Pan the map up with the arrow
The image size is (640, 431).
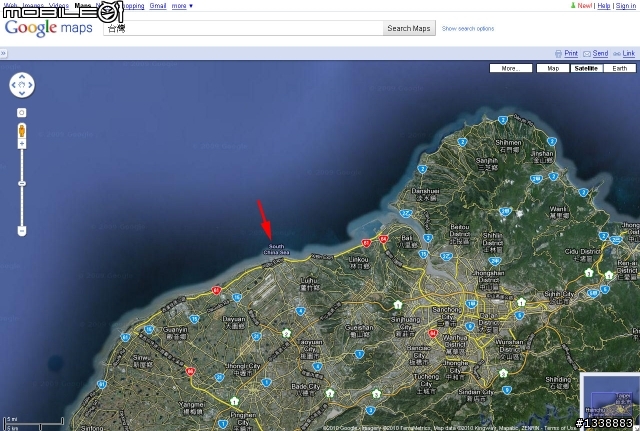coord(22,77)
